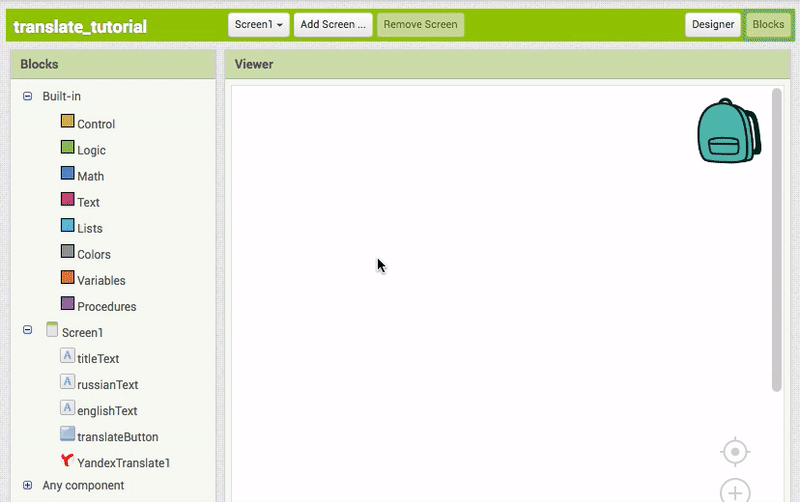Collapse the Built-in blocks tree
800x502 pixels.
[x=28, y=96]
